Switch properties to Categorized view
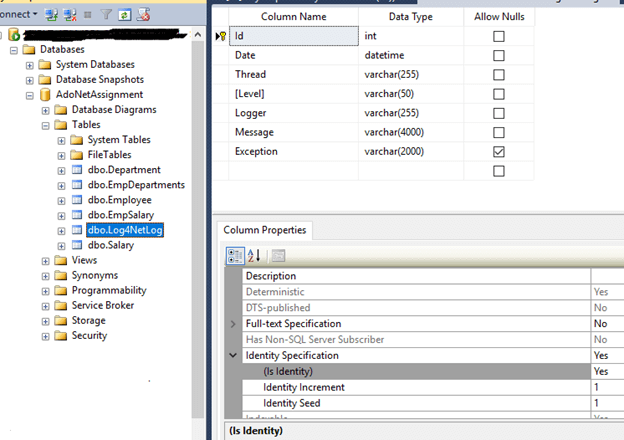624x440 pixels. [x=235, y=256]
